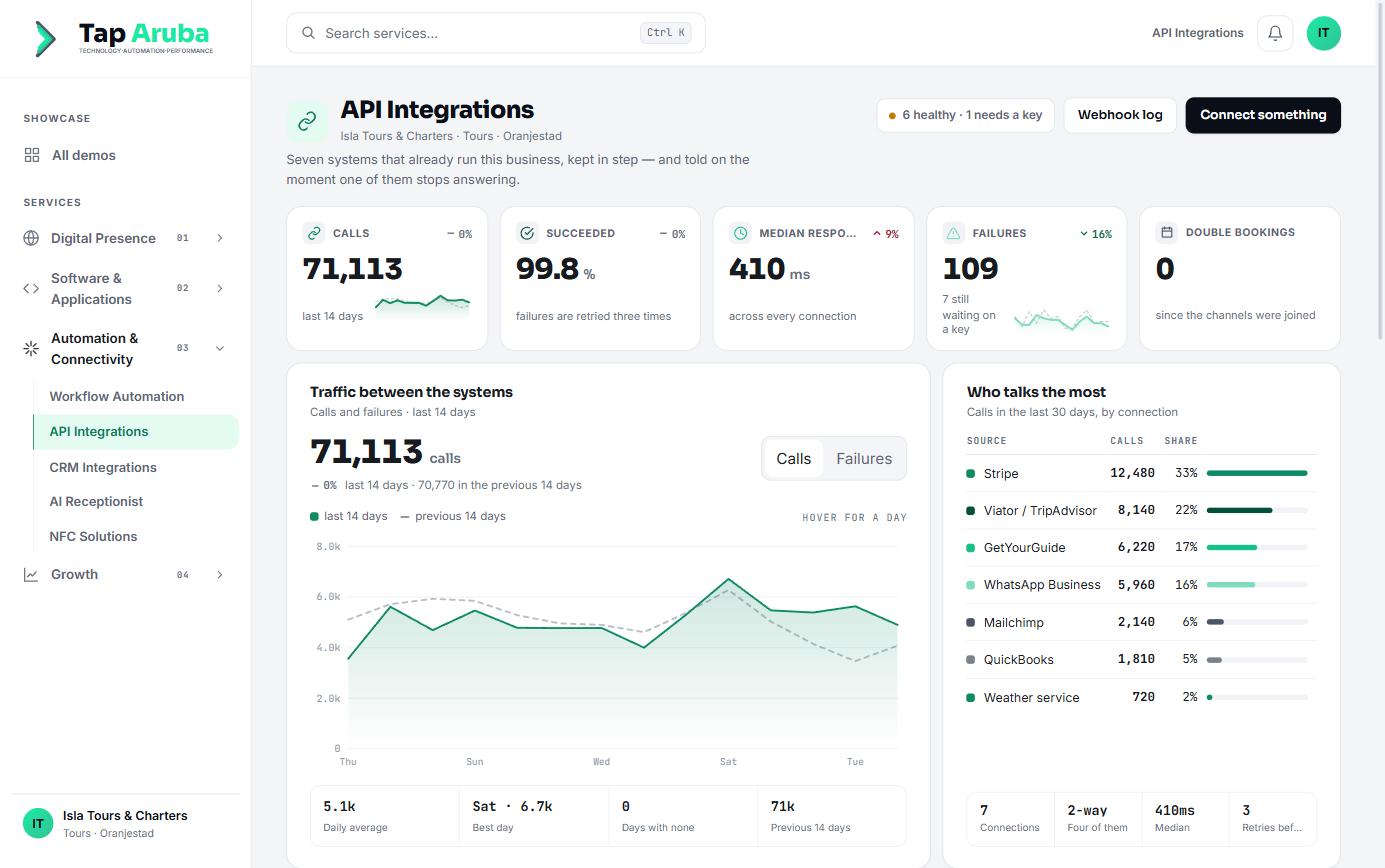Click Isla Tours & Charters account in sidebar
The height and width of the screenshot is (868, 1385).
click(125, 823)
